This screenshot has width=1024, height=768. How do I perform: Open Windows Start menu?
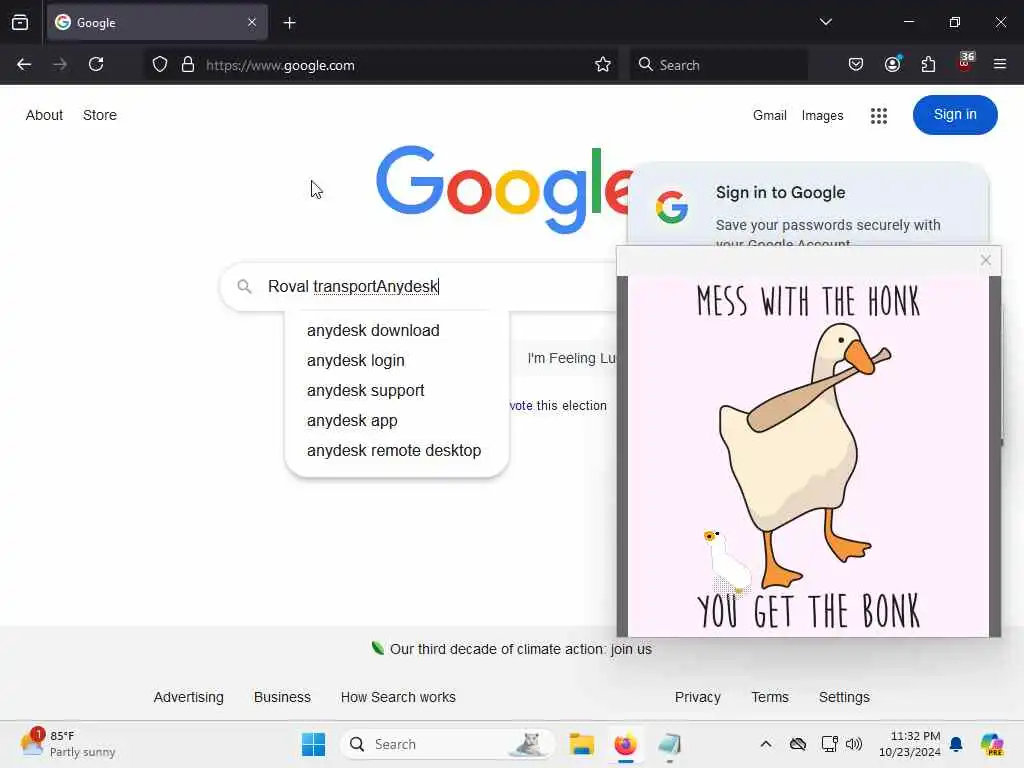point(313,744)
